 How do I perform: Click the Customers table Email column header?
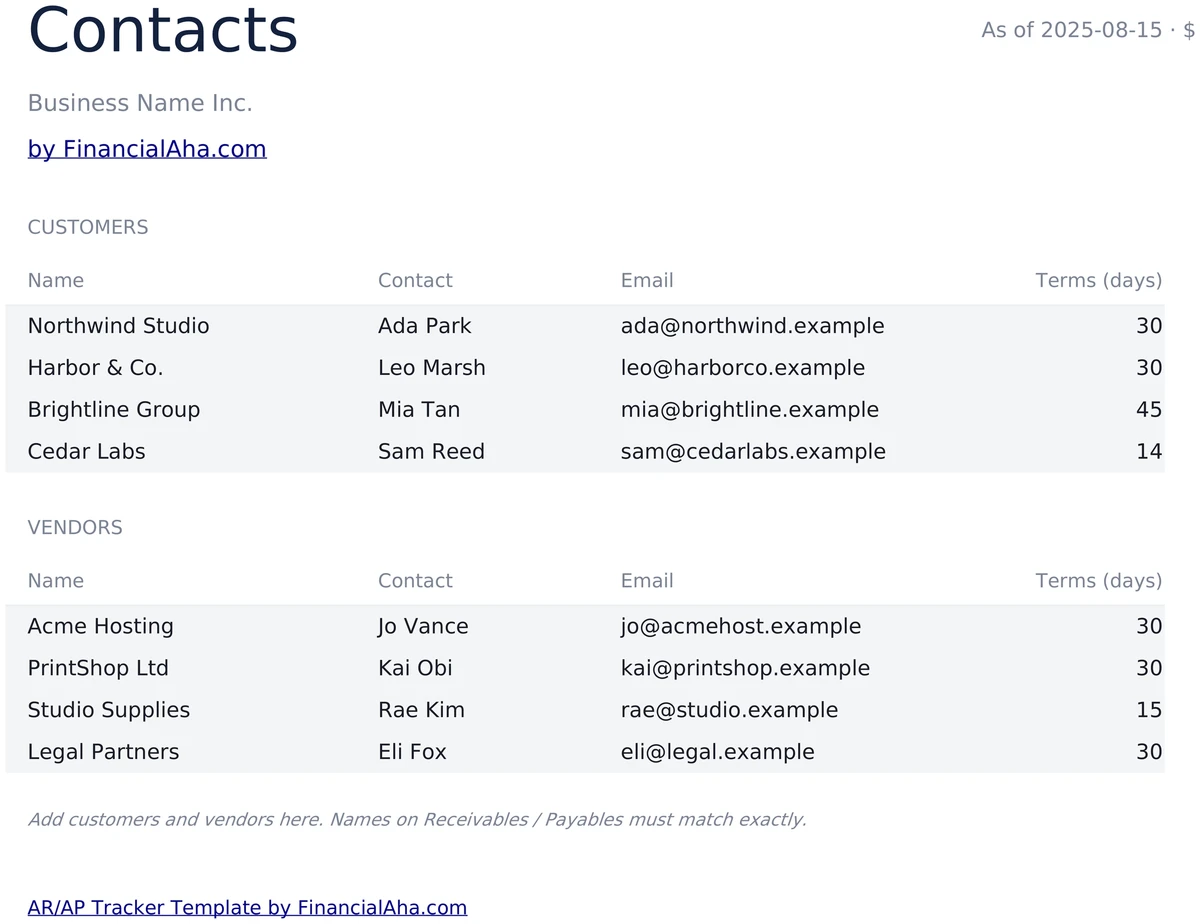pyautogui.click(x=647, y=280)
